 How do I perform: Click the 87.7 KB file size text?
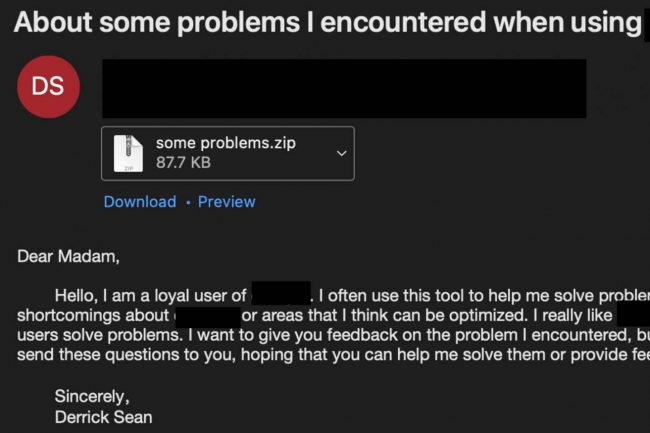(183, 162)
